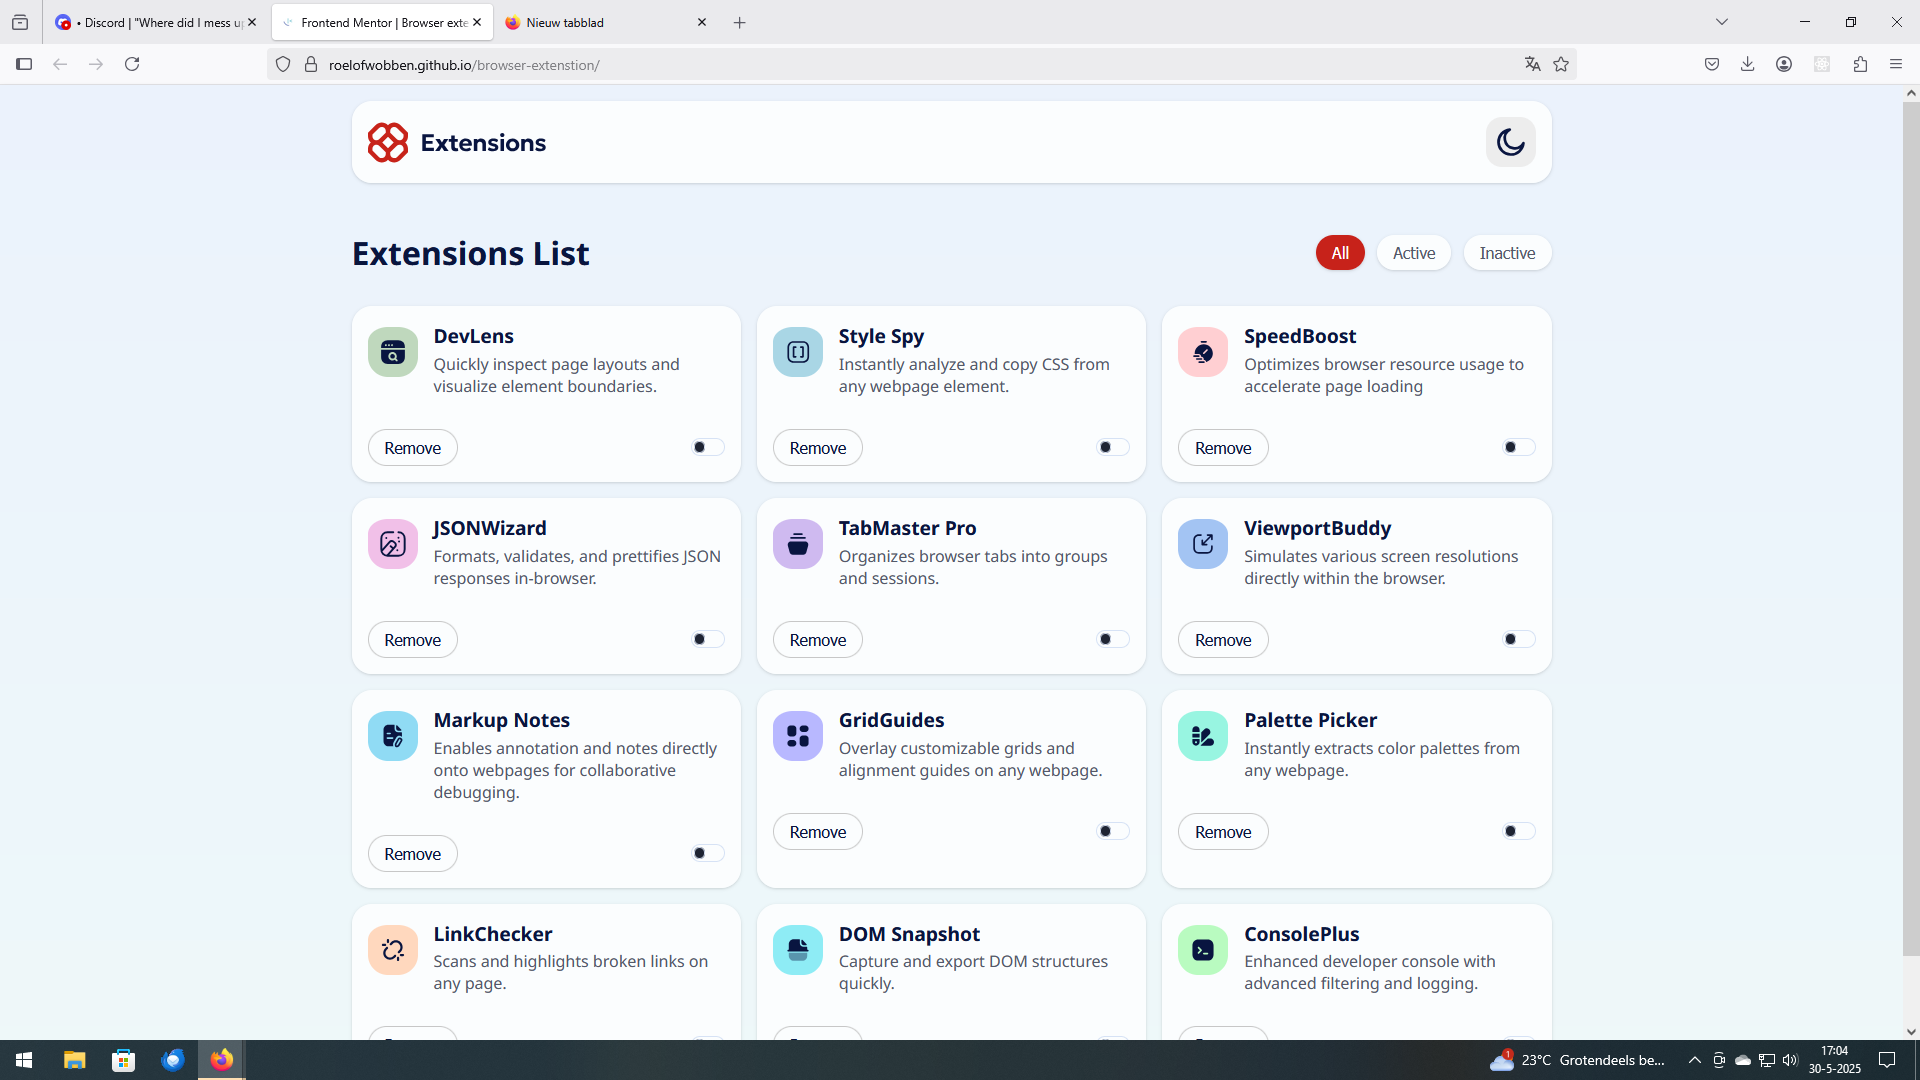Toggle dark mode with moon icon
1920x1080 pixels.
coord(1510,142)
